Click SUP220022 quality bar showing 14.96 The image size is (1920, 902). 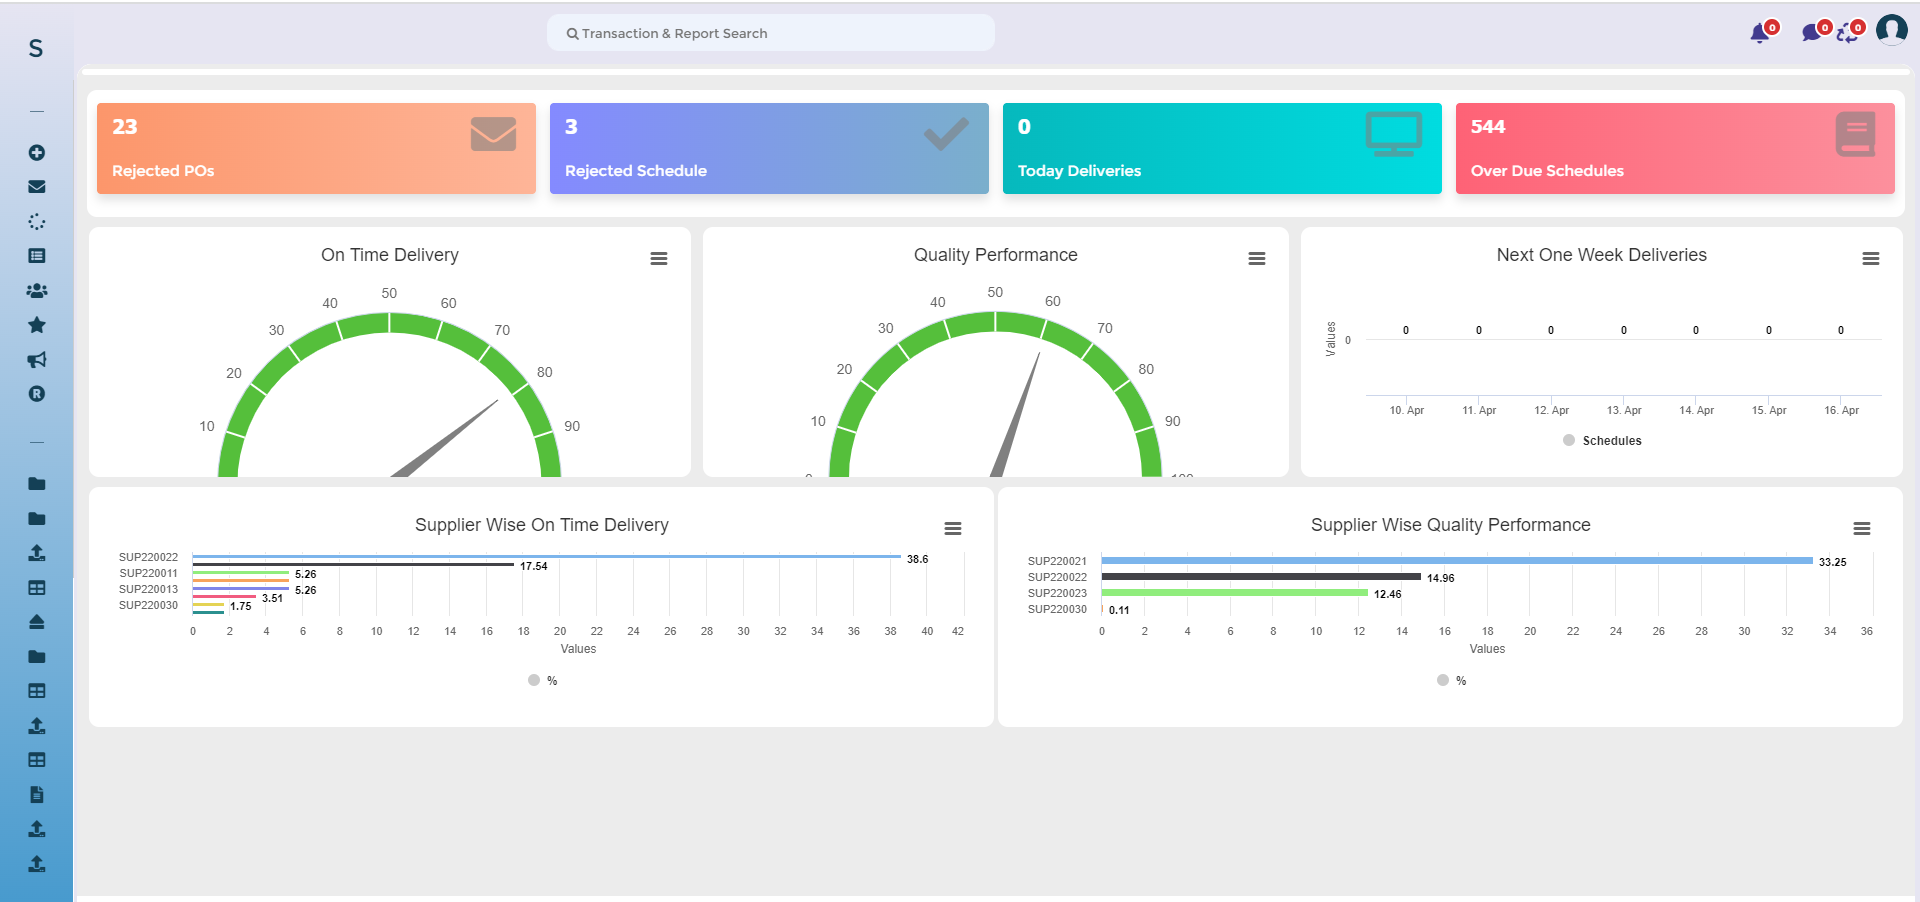(x=1261, y=577)
